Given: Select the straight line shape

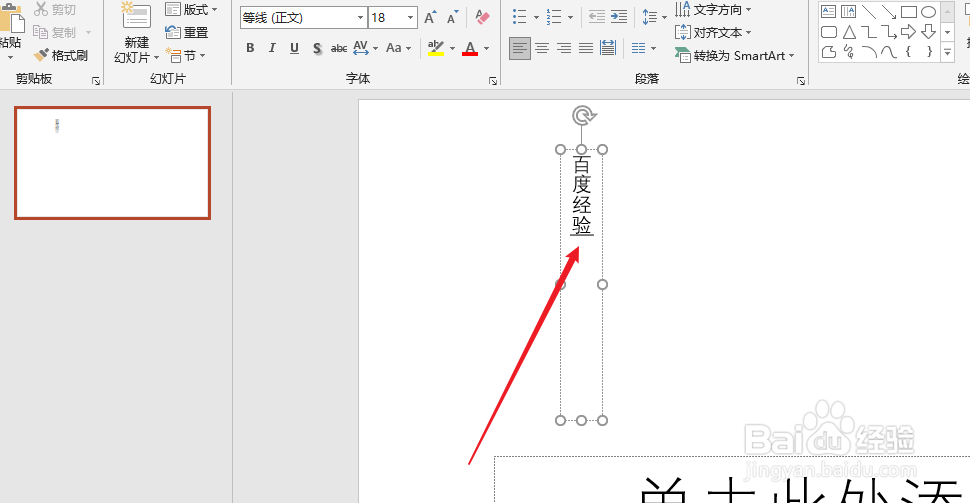Looking at the screenshot, I should [x=869, y=12].
